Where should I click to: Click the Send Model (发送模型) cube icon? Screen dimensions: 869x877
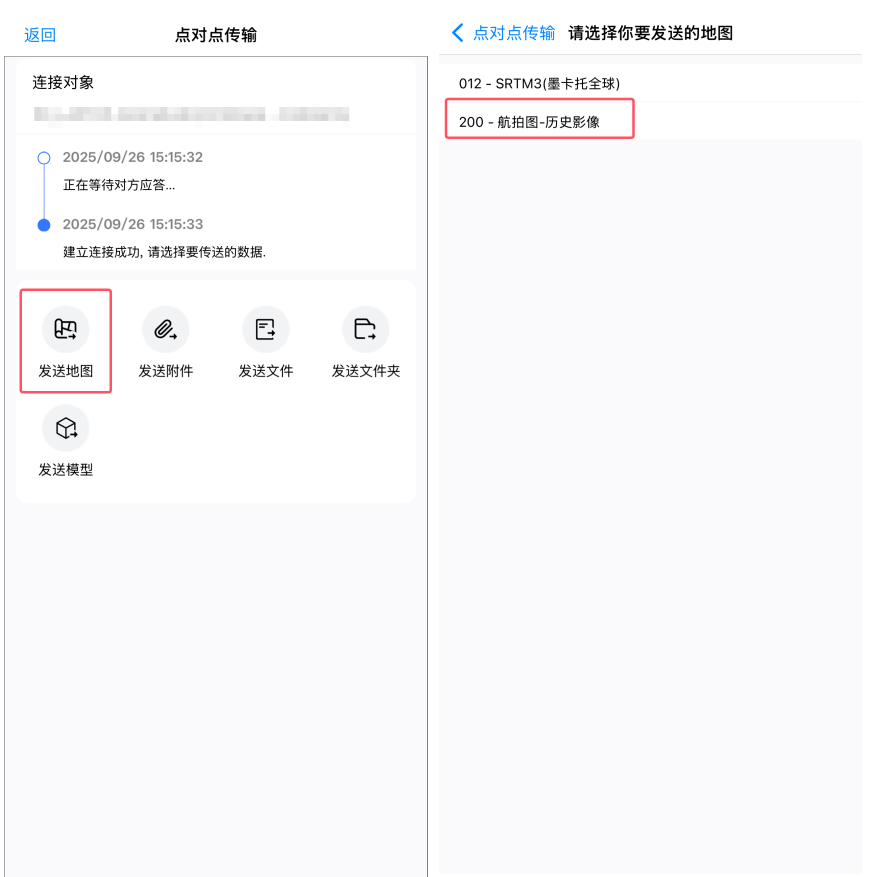tap(65, 428)
